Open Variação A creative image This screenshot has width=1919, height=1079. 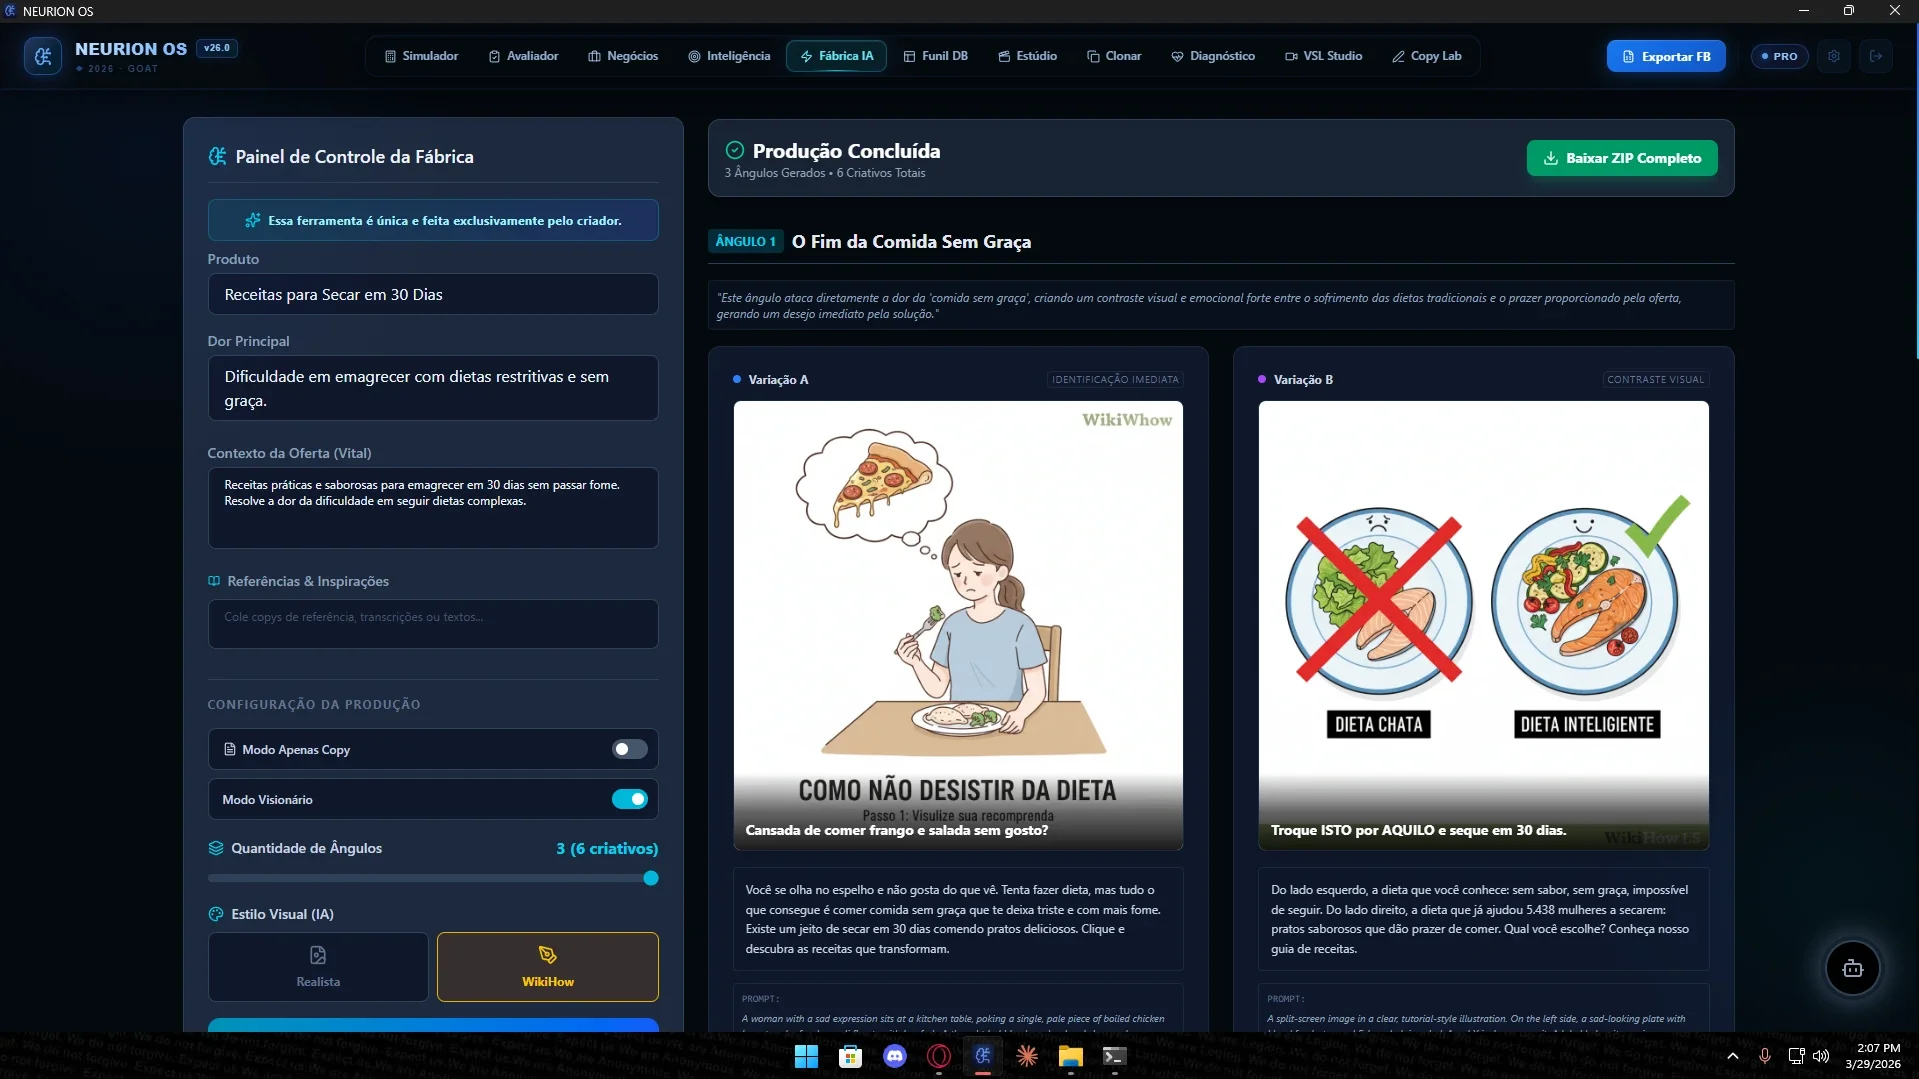[958, 626]
